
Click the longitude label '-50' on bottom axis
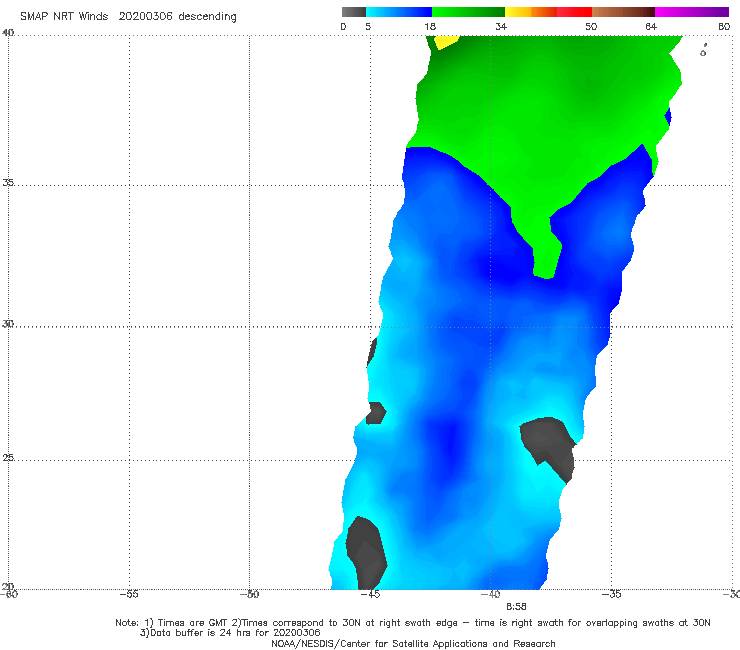(x=249, y=594)
